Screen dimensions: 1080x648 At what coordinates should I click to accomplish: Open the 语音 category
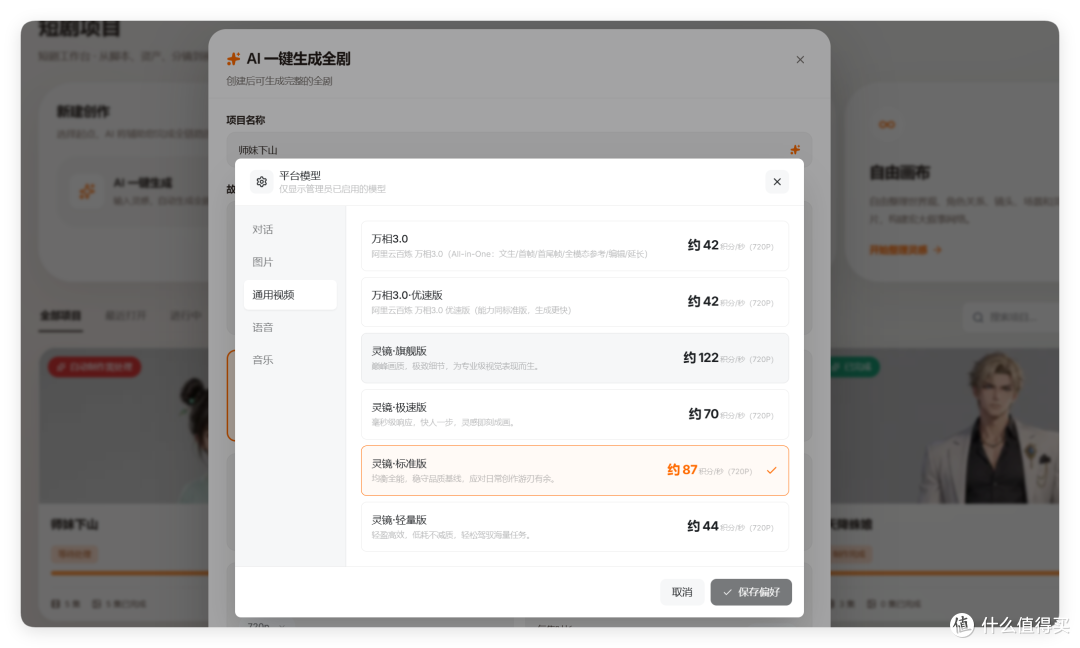290,327
